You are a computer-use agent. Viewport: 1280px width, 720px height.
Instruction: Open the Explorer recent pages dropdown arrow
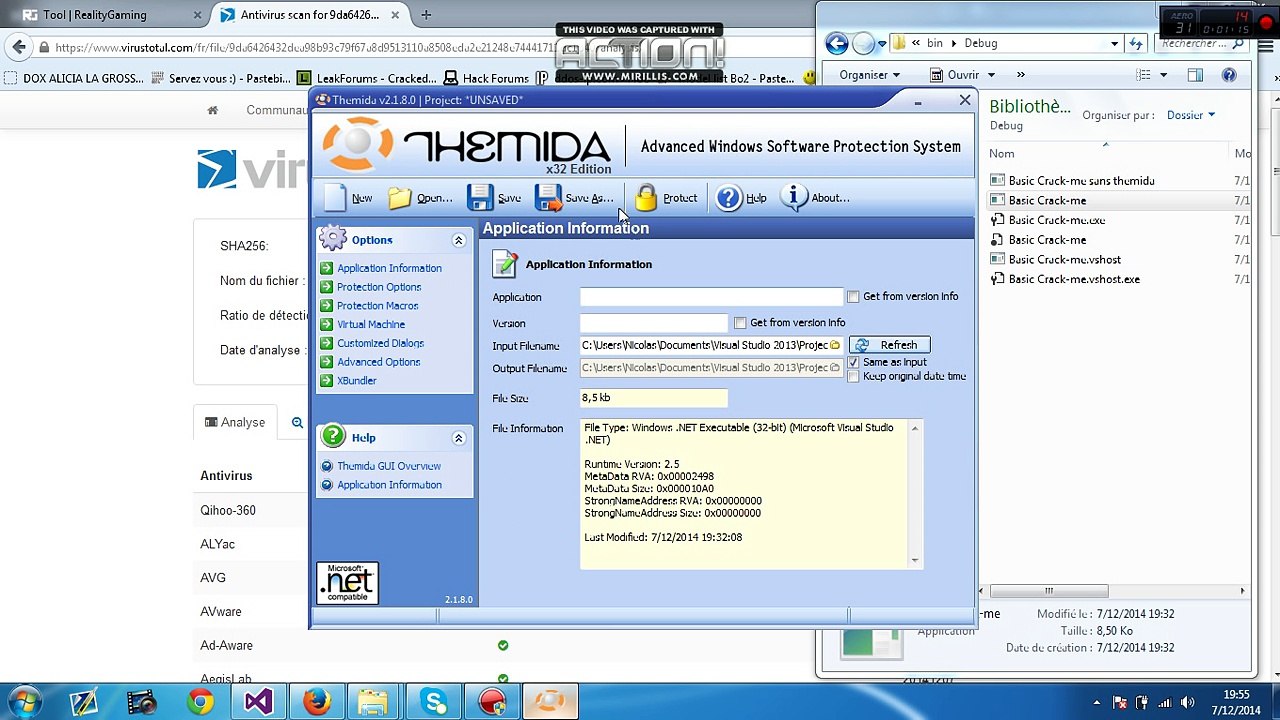(x=884, y=44)
